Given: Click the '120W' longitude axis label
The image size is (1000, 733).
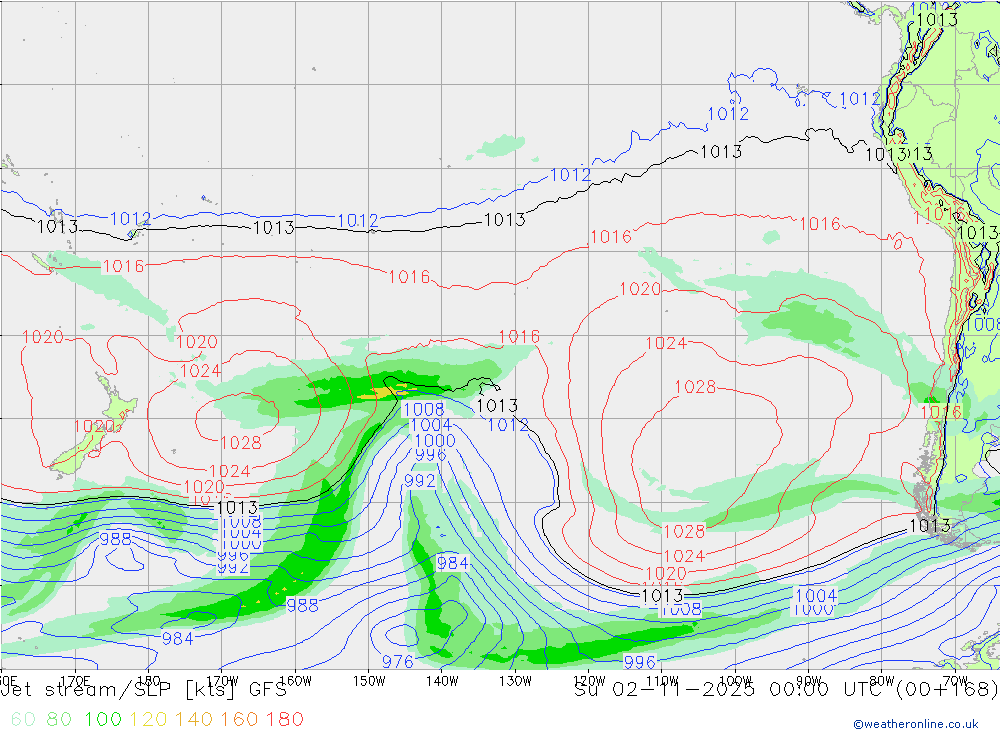Looking at the screenshot, I should point(589,681).
